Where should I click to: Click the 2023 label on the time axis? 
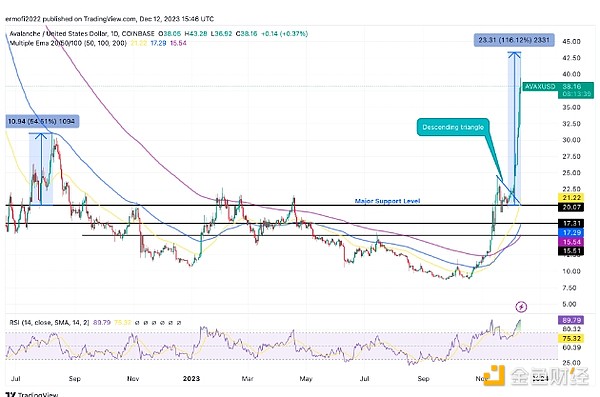(x=191, y=379)
